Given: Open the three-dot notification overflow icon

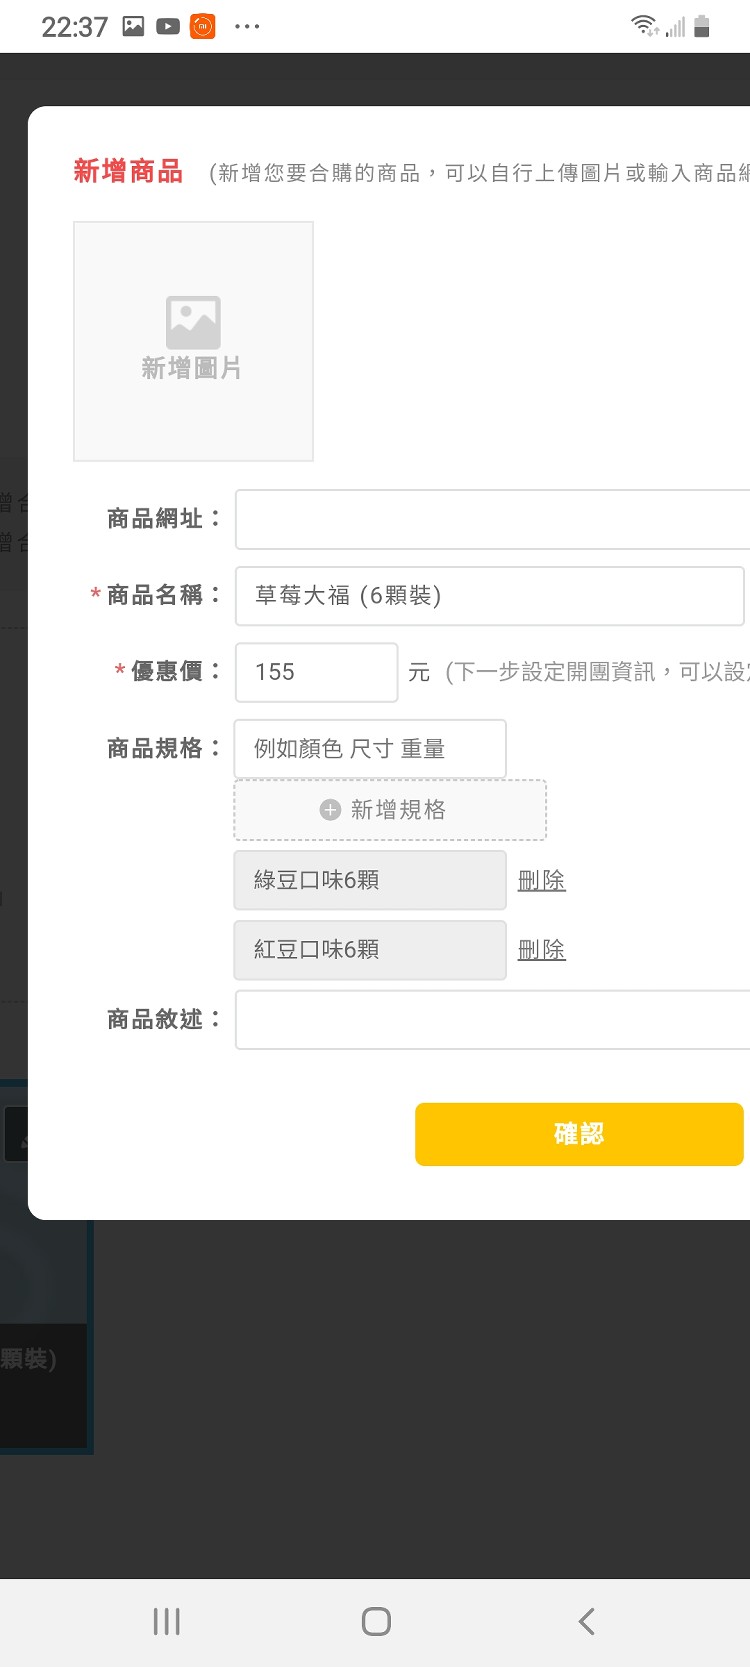Looking at the screenshot, I should 247,27.
